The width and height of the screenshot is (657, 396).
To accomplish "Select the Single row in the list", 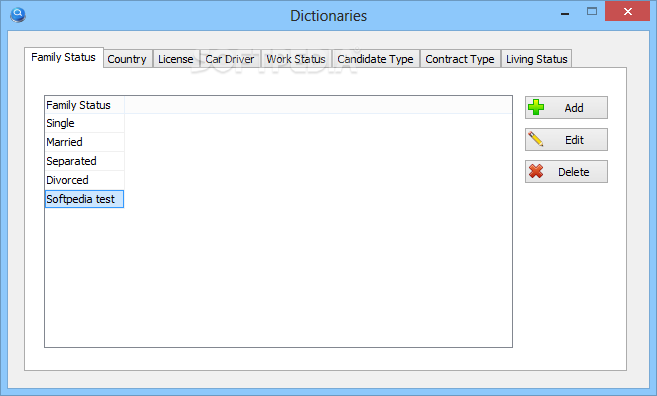I will (x=85, y=123).
